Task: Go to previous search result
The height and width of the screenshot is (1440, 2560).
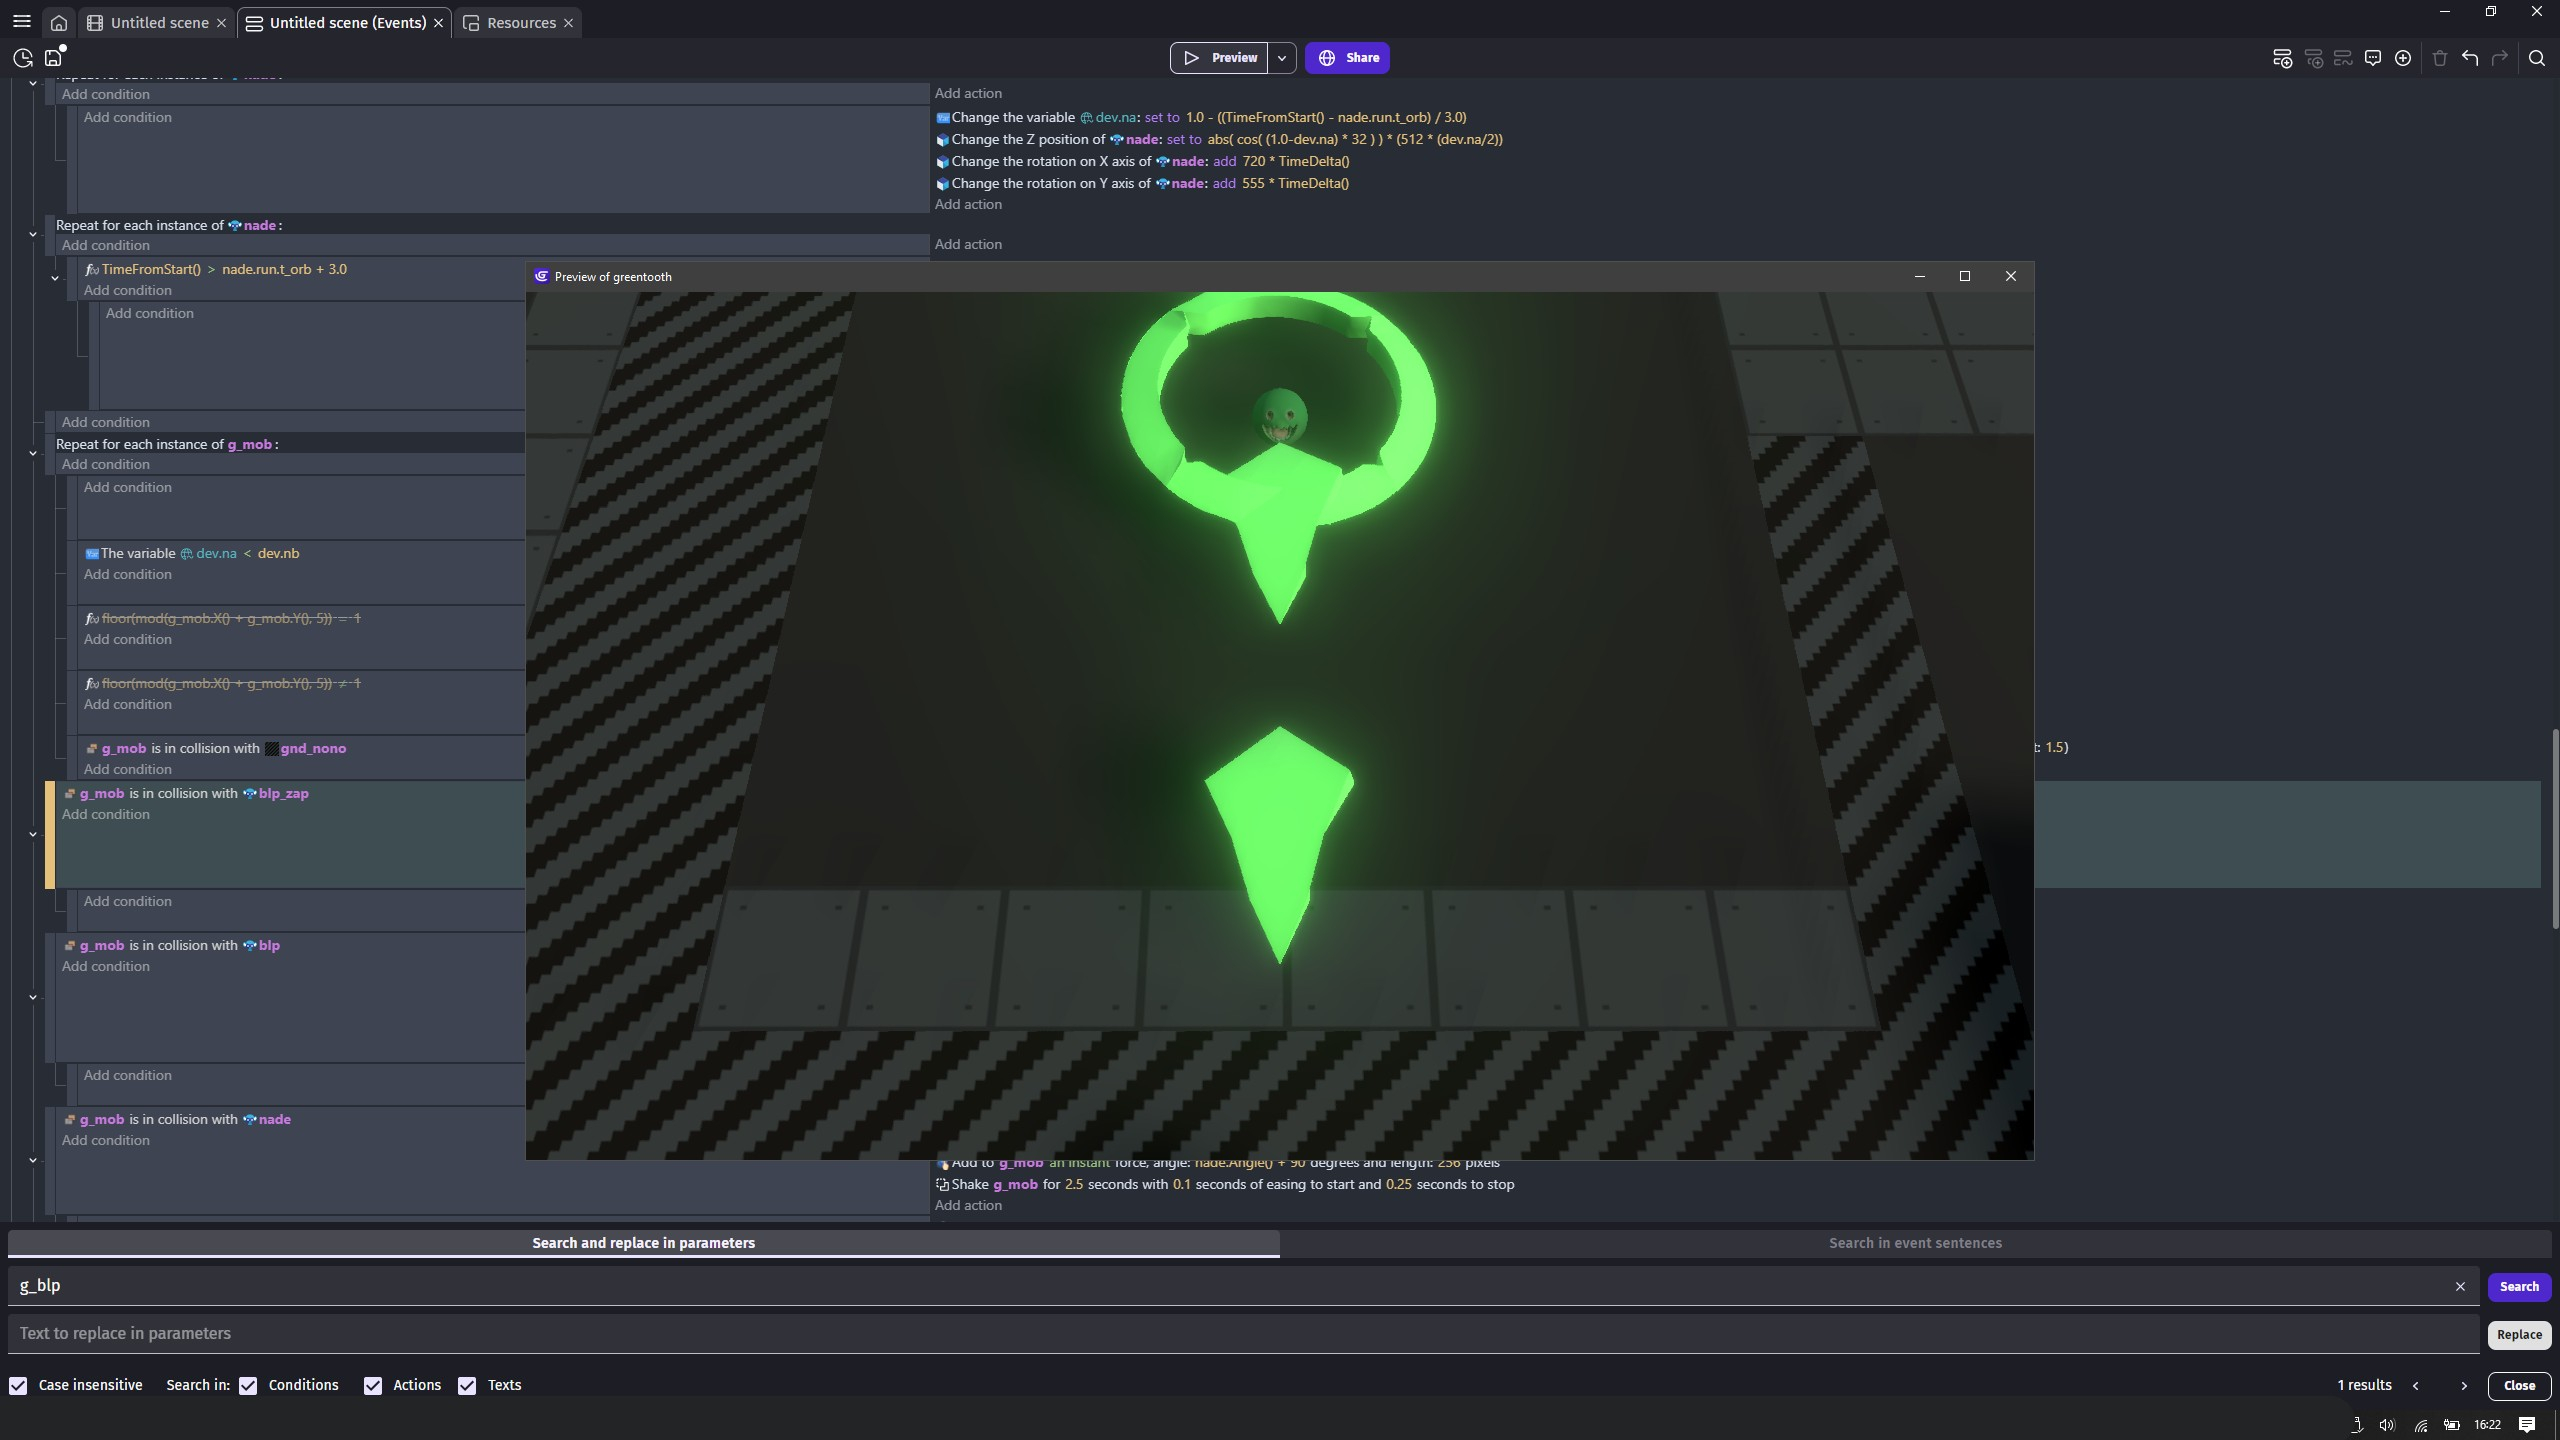Action: coord(2416,1386)
